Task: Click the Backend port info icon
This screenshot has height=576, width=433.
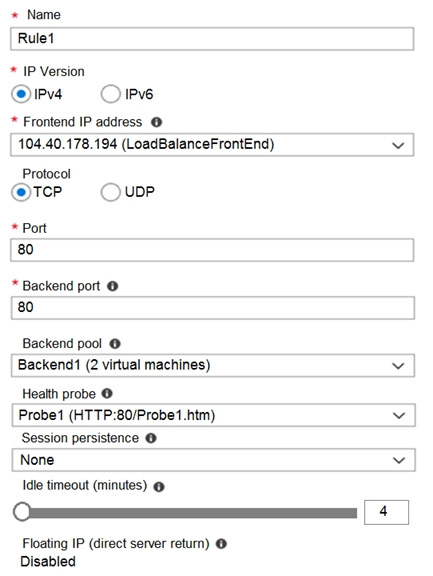Action: 112,286
